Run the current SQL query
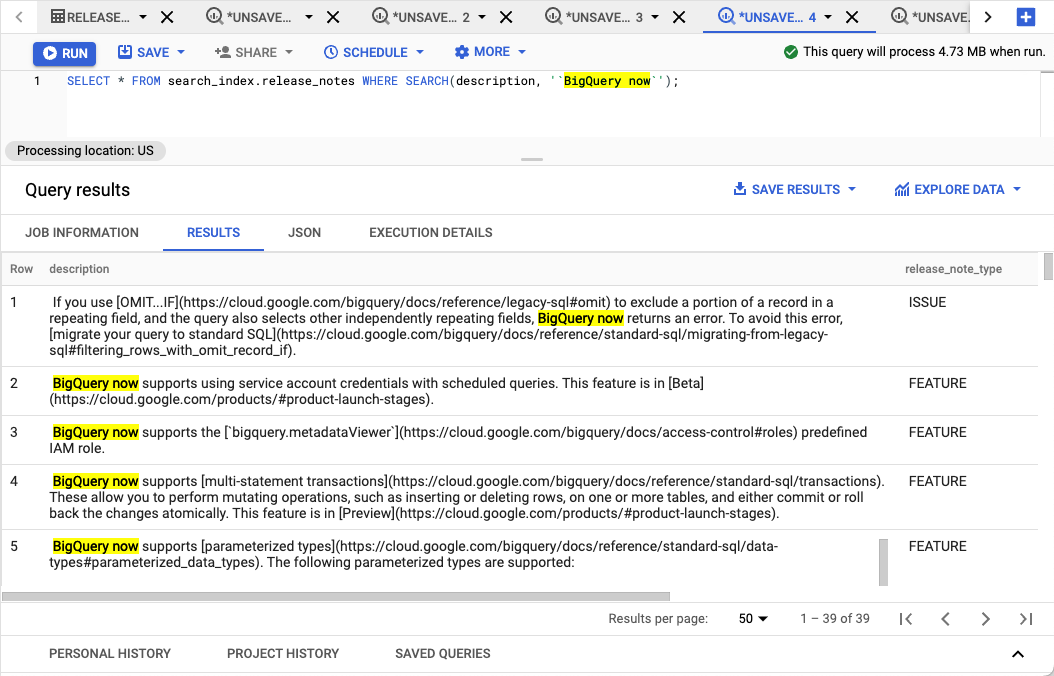The image size is (1054, 676). pos(63,52)
